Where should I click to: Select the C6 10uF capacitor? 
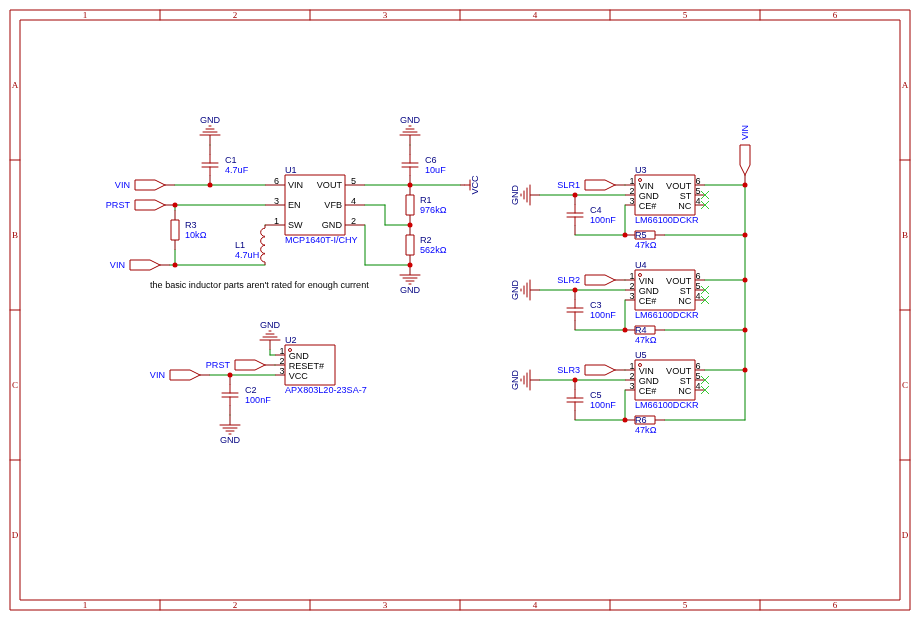tap(410, 165)
